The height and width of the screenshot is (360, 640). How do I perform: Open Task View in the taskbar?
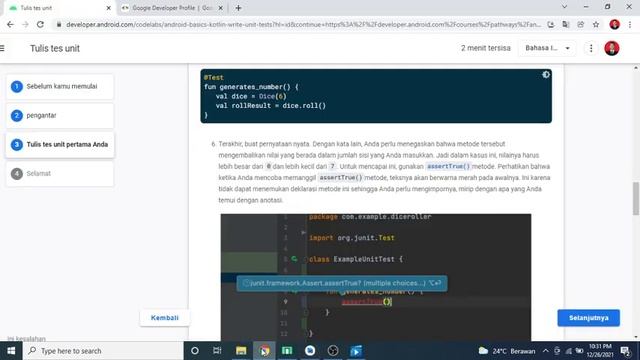pos(217,351)
